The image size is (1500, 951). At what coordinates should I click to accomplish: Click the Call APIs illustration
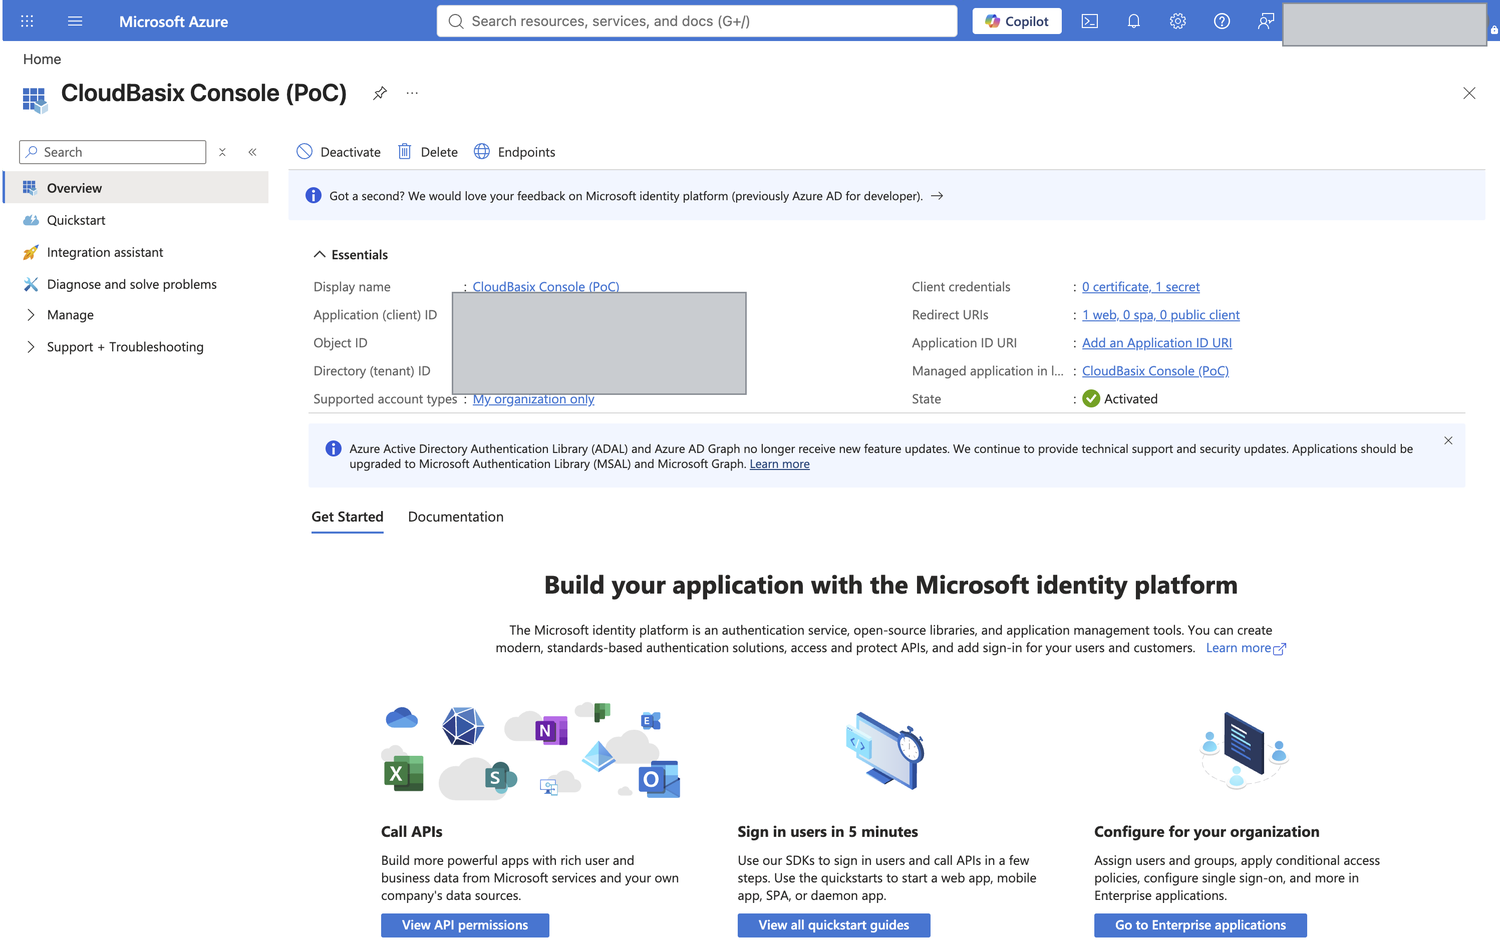[x=531, y=751]
